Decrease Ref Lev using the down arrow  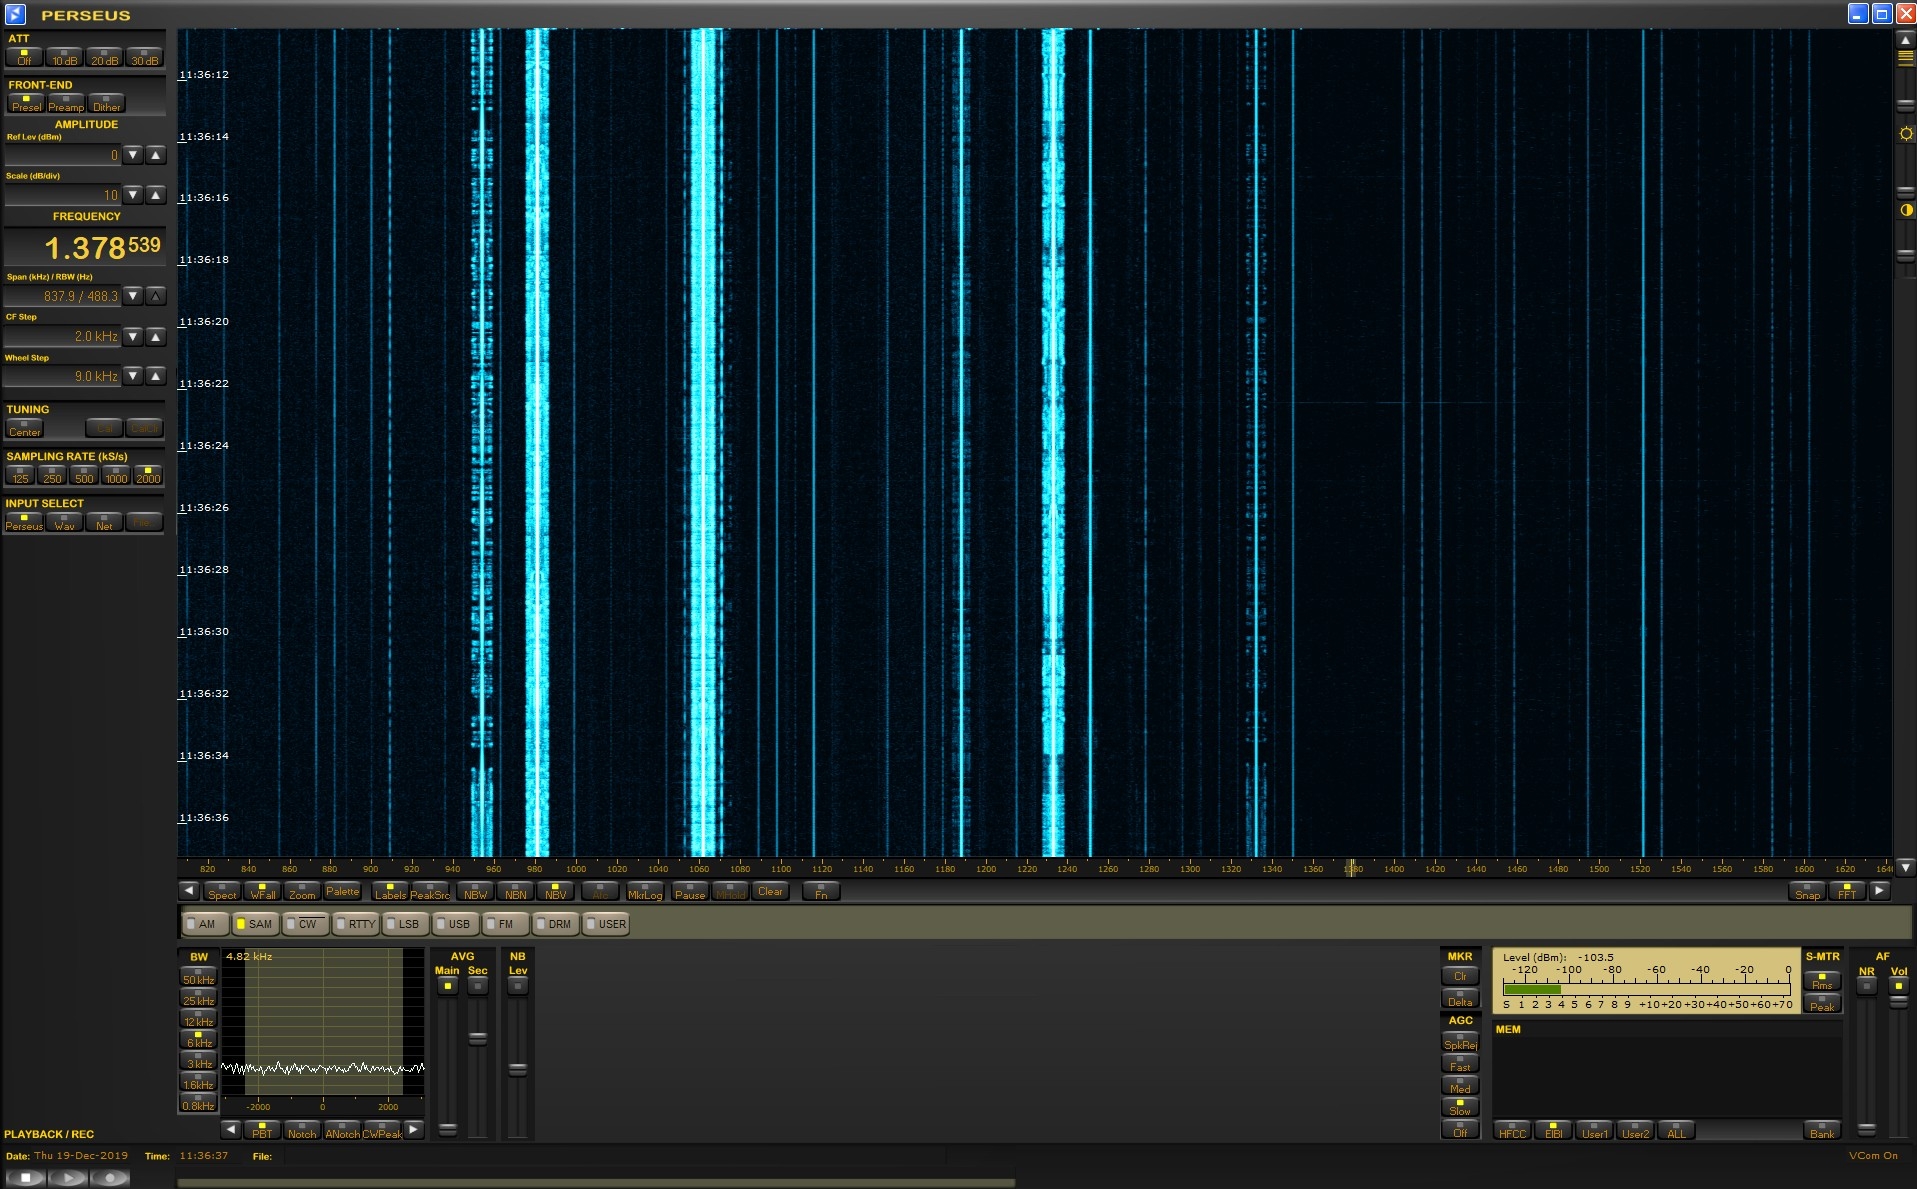click(133, 155)
